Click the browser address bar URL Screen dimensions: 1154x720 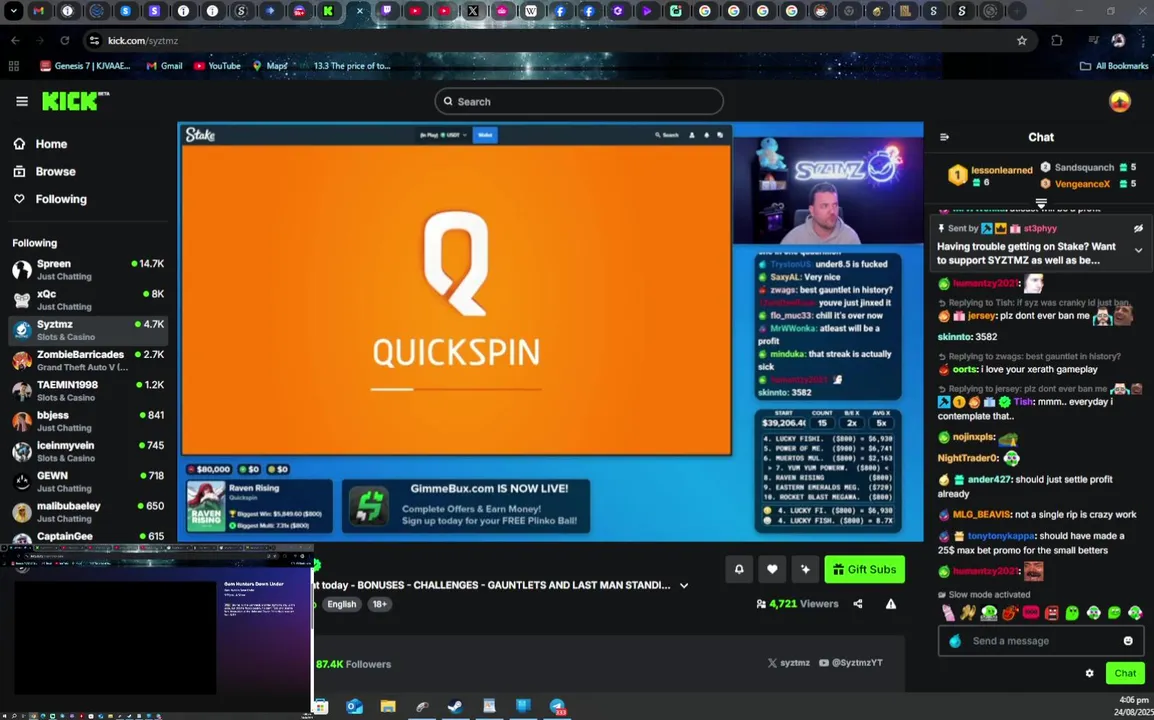click(143, 40)
